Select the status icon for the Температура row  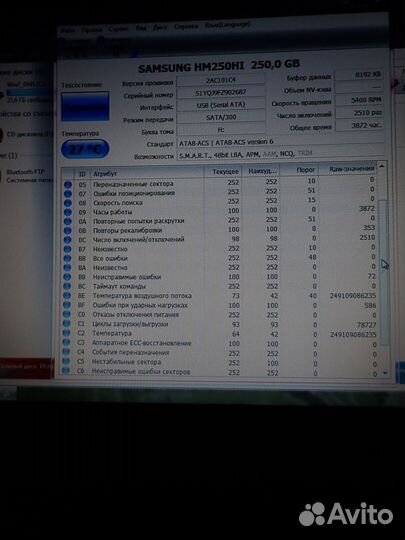pyautogui.click(x=66, y=333)
